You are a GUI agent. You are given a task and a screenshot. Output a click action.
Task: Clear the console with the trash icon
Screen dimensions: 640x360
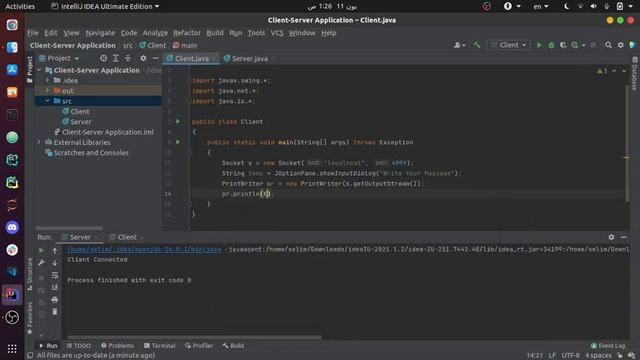click(55, 312)
